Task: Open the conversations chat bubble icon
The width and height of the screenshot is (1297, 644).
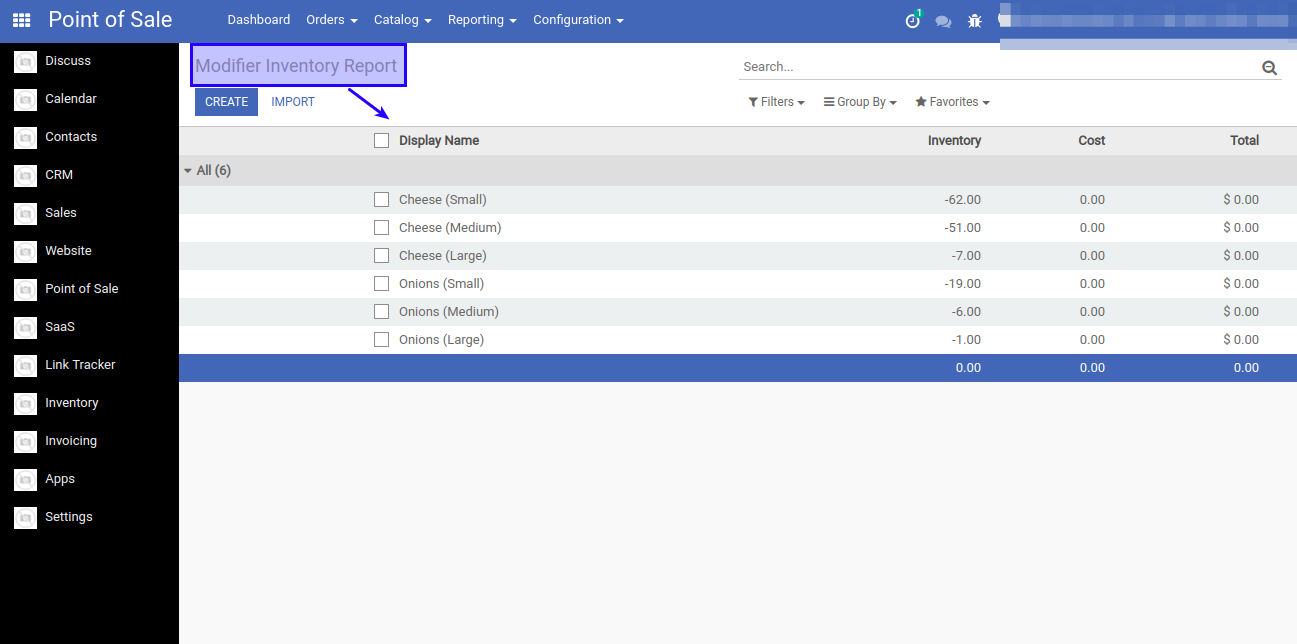Action: [943, 21]
